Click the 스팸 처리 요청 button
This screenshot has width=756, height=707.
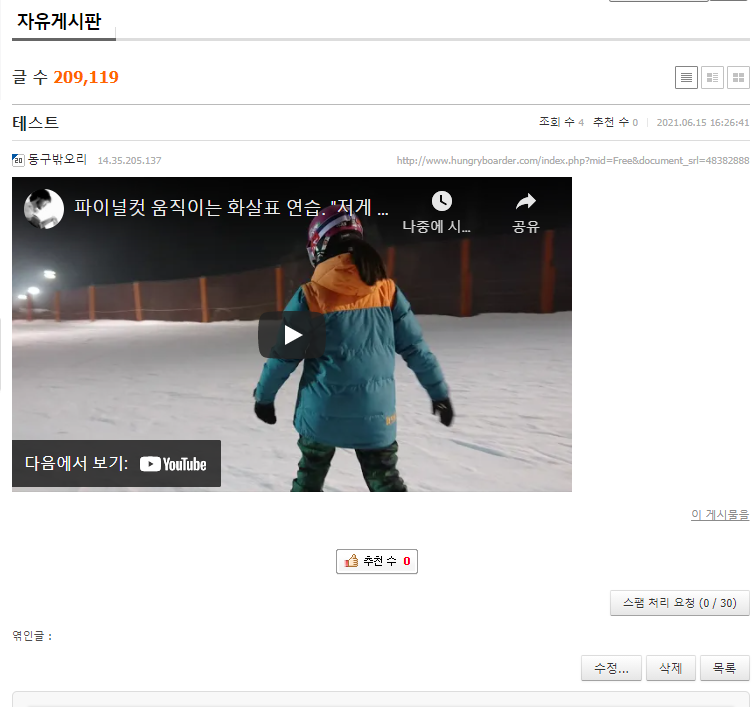[x=679, y=603]
